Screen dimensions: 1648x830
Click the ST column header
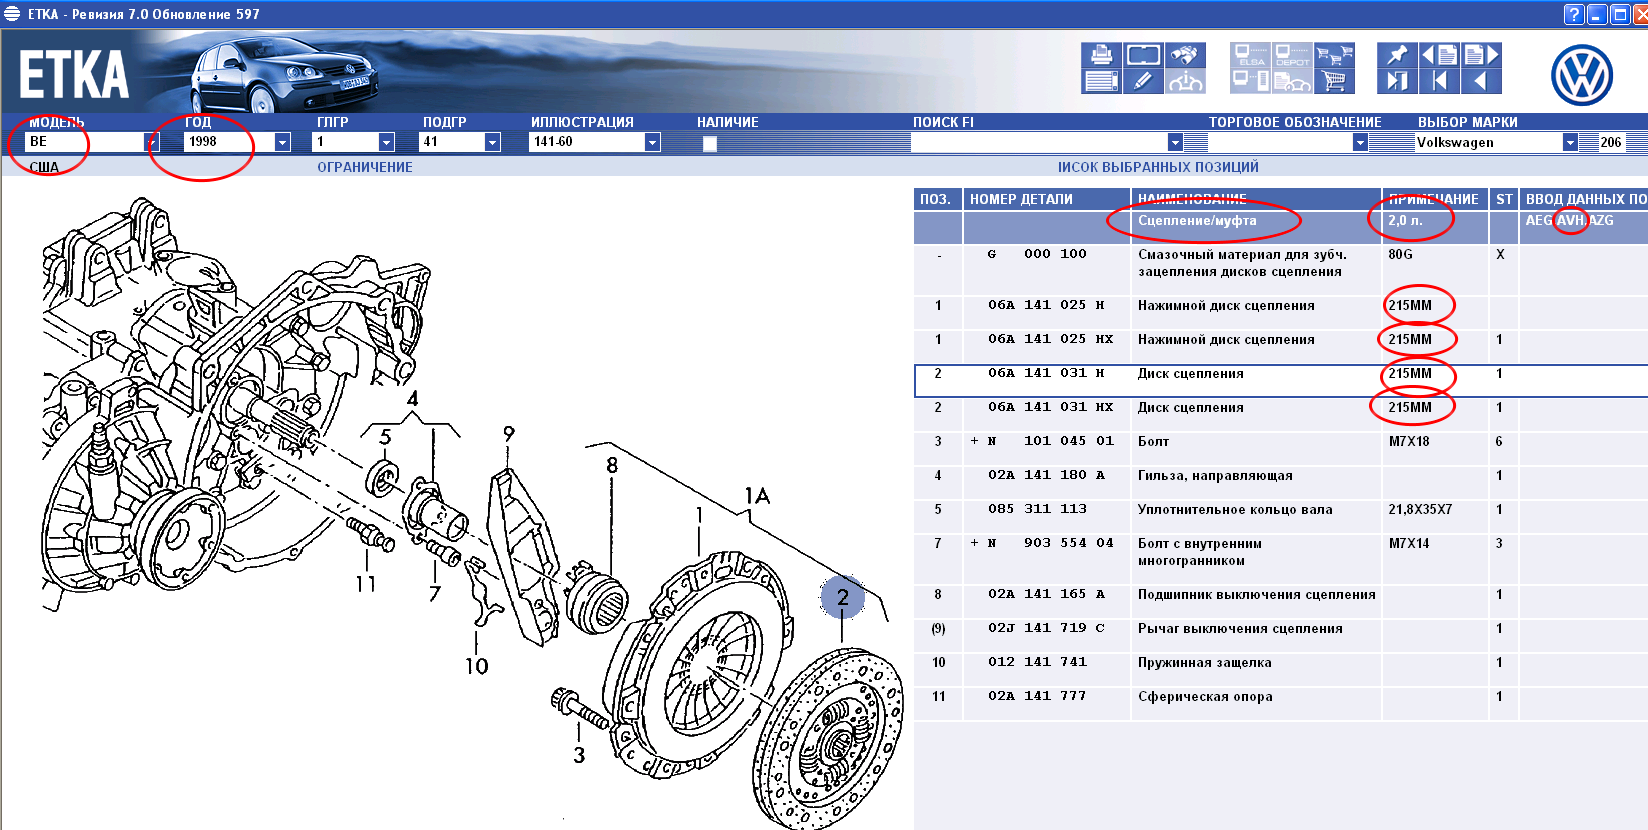1504,199
